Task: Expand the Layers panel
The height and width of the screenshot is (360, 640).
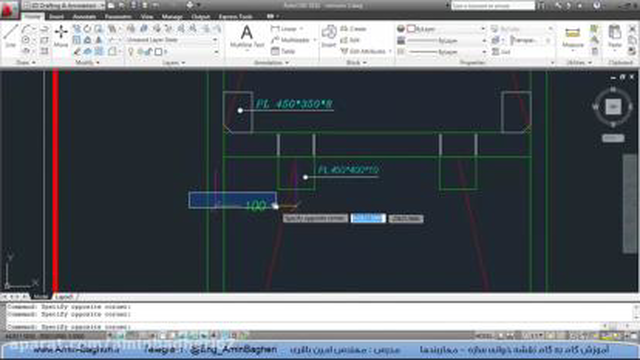Action: [174, 62]
